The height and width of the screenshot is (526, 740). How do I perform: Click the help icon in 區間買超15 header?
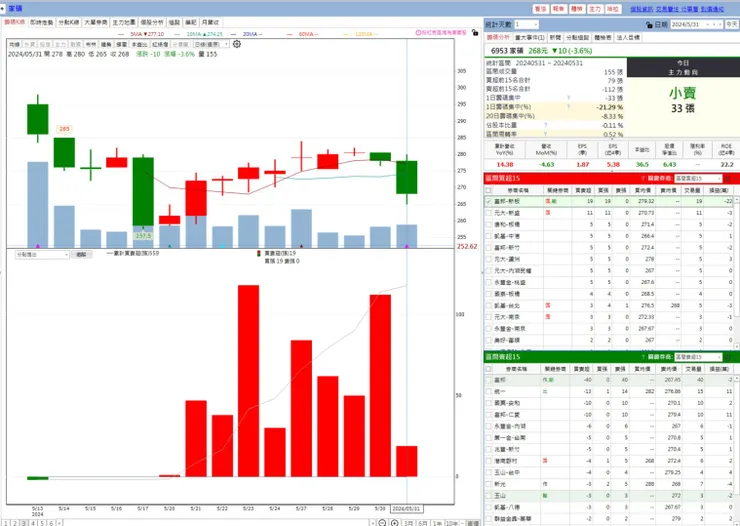[643, 178]
